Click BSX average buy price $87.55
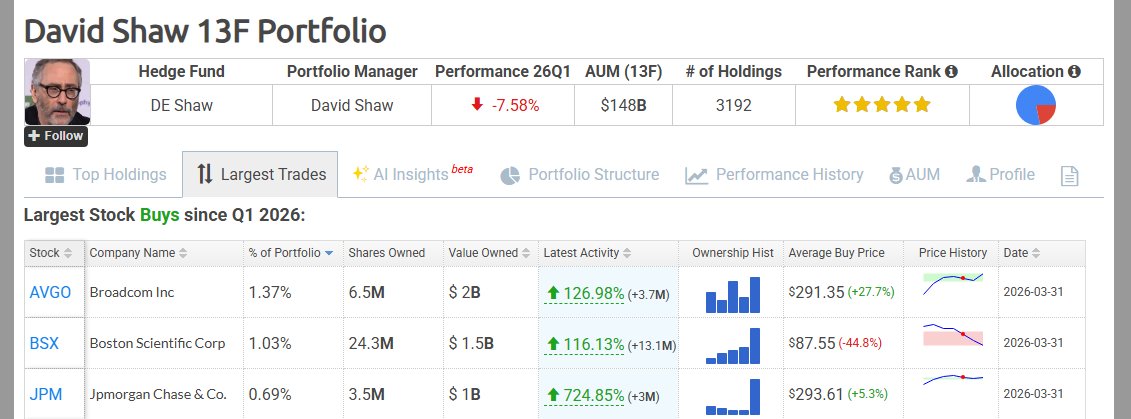The image size is (1131, 419). pos(811,343)
